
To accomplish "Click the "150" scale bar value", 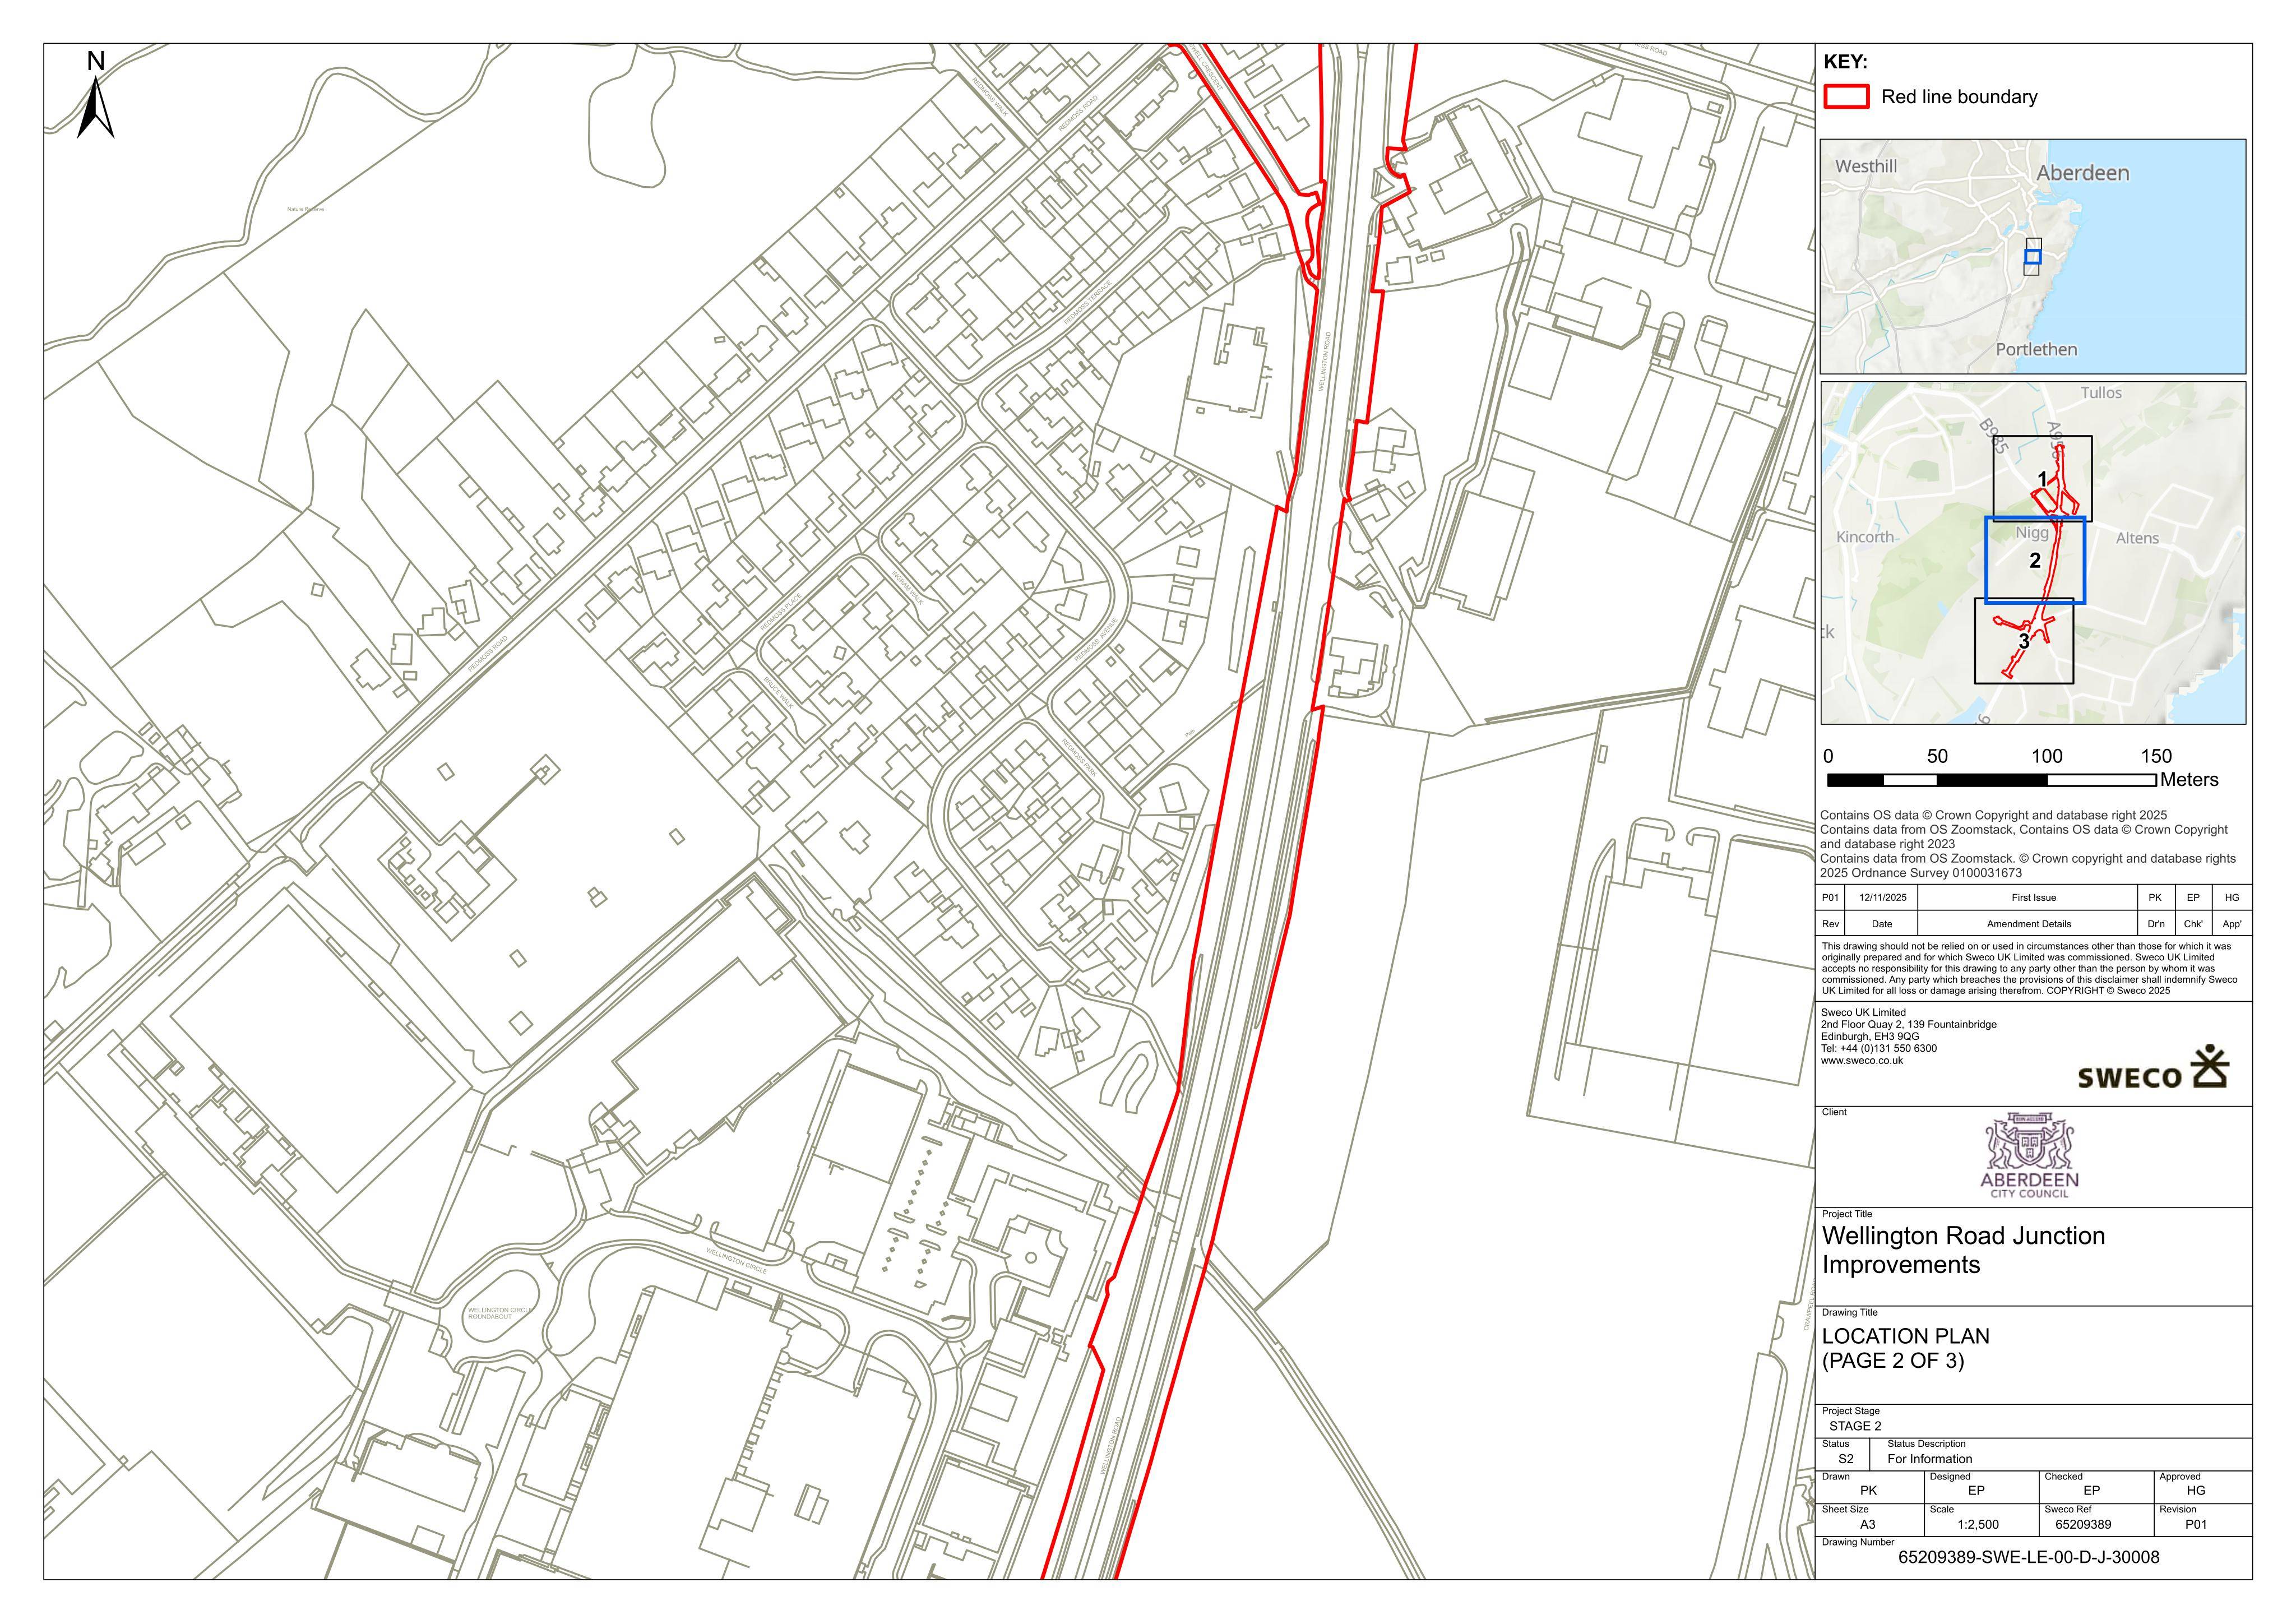I will [2156, 756].
